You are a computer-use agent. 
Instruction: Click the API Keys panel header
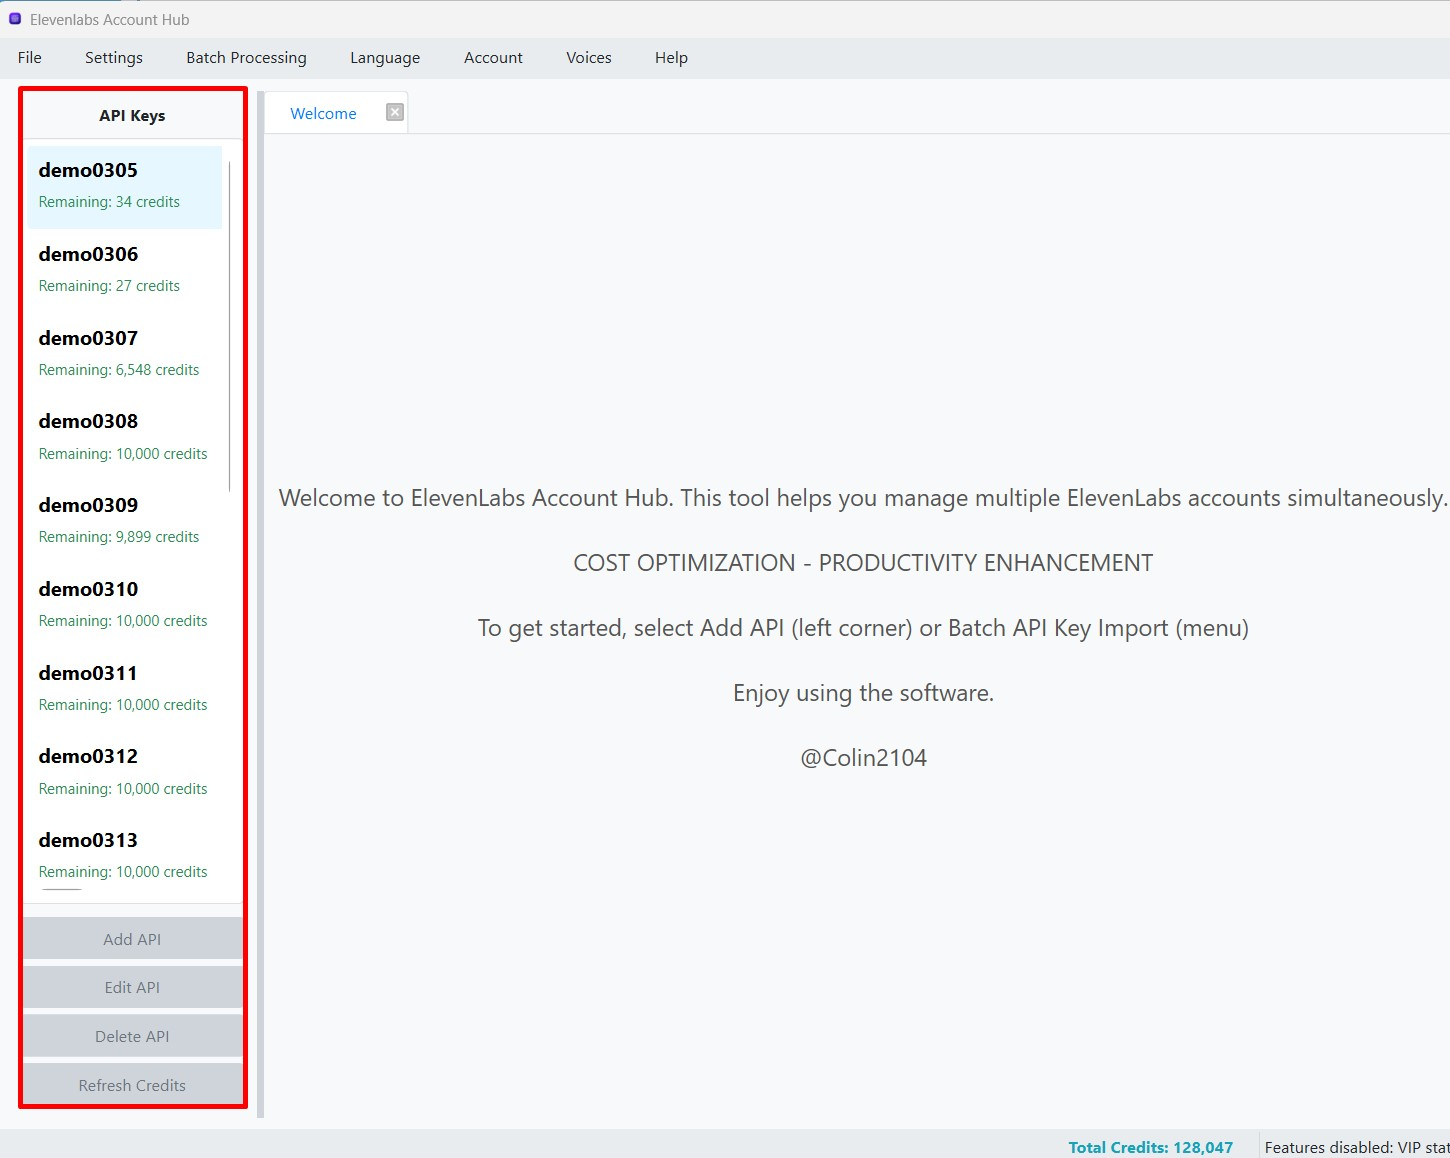(132, 116)
